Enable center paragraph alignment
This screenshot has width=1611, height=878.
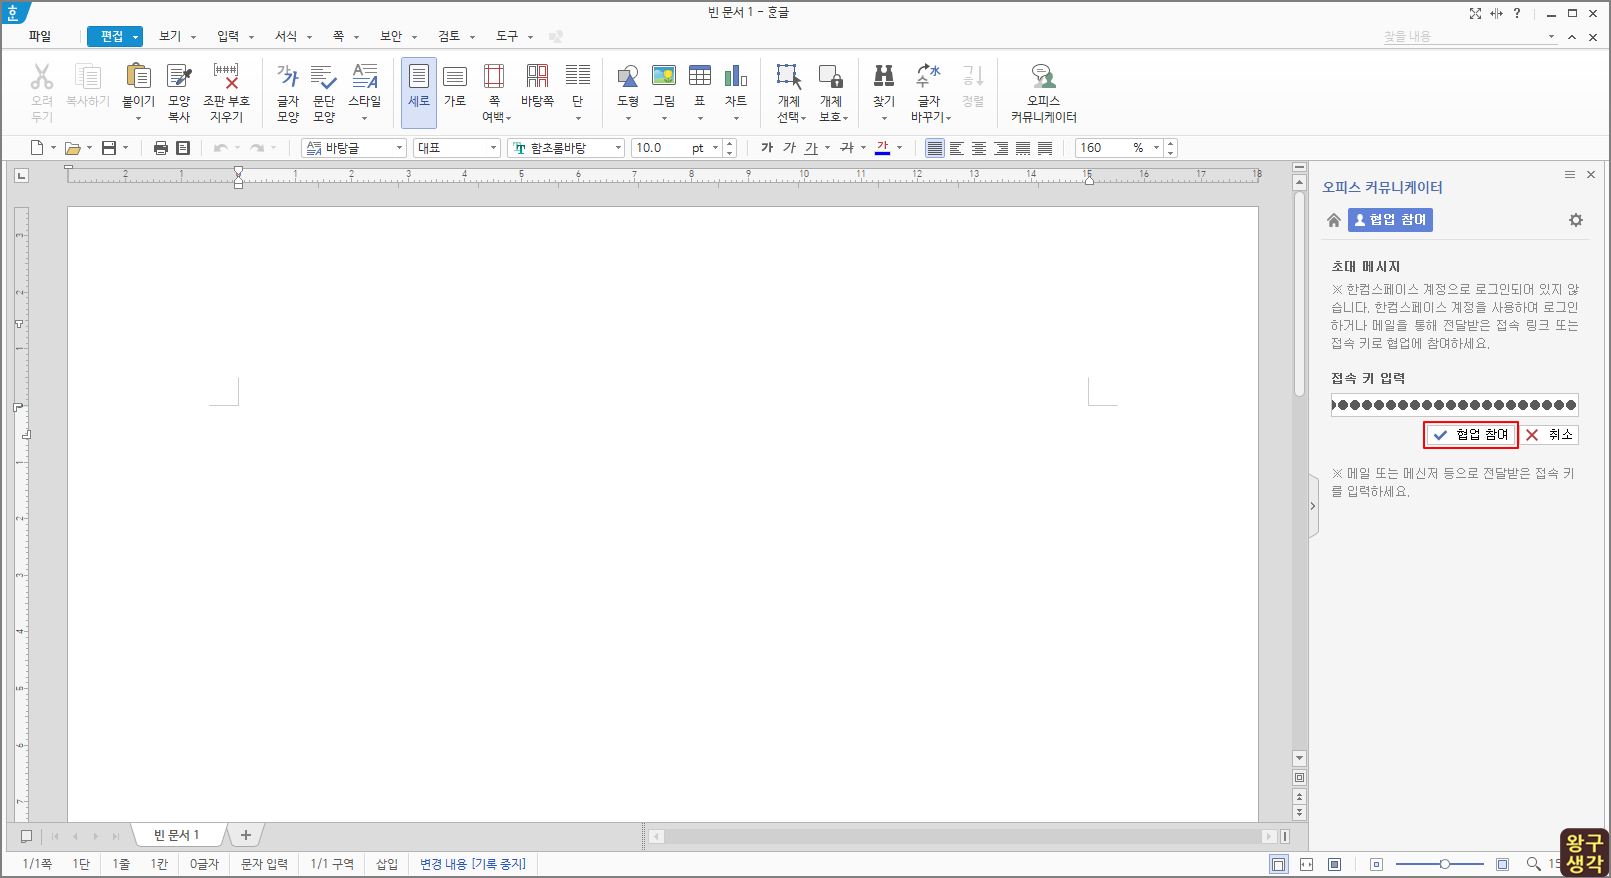pos(979,148)
